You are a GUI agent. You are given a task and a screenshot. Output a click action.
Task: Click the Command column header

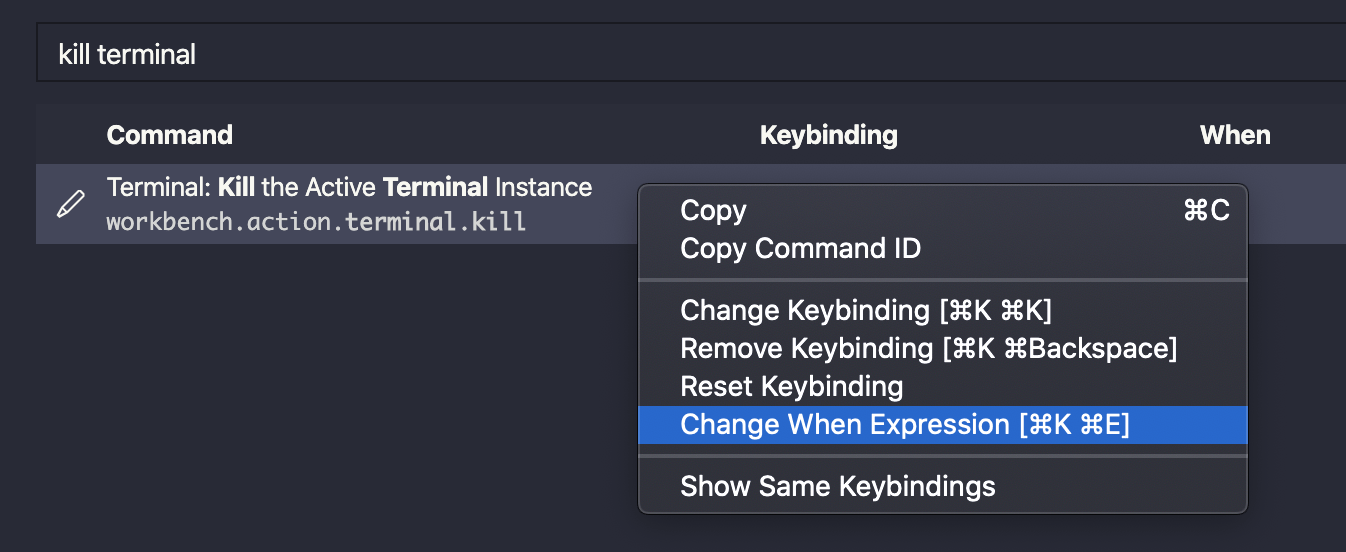[x=170, y=135]
